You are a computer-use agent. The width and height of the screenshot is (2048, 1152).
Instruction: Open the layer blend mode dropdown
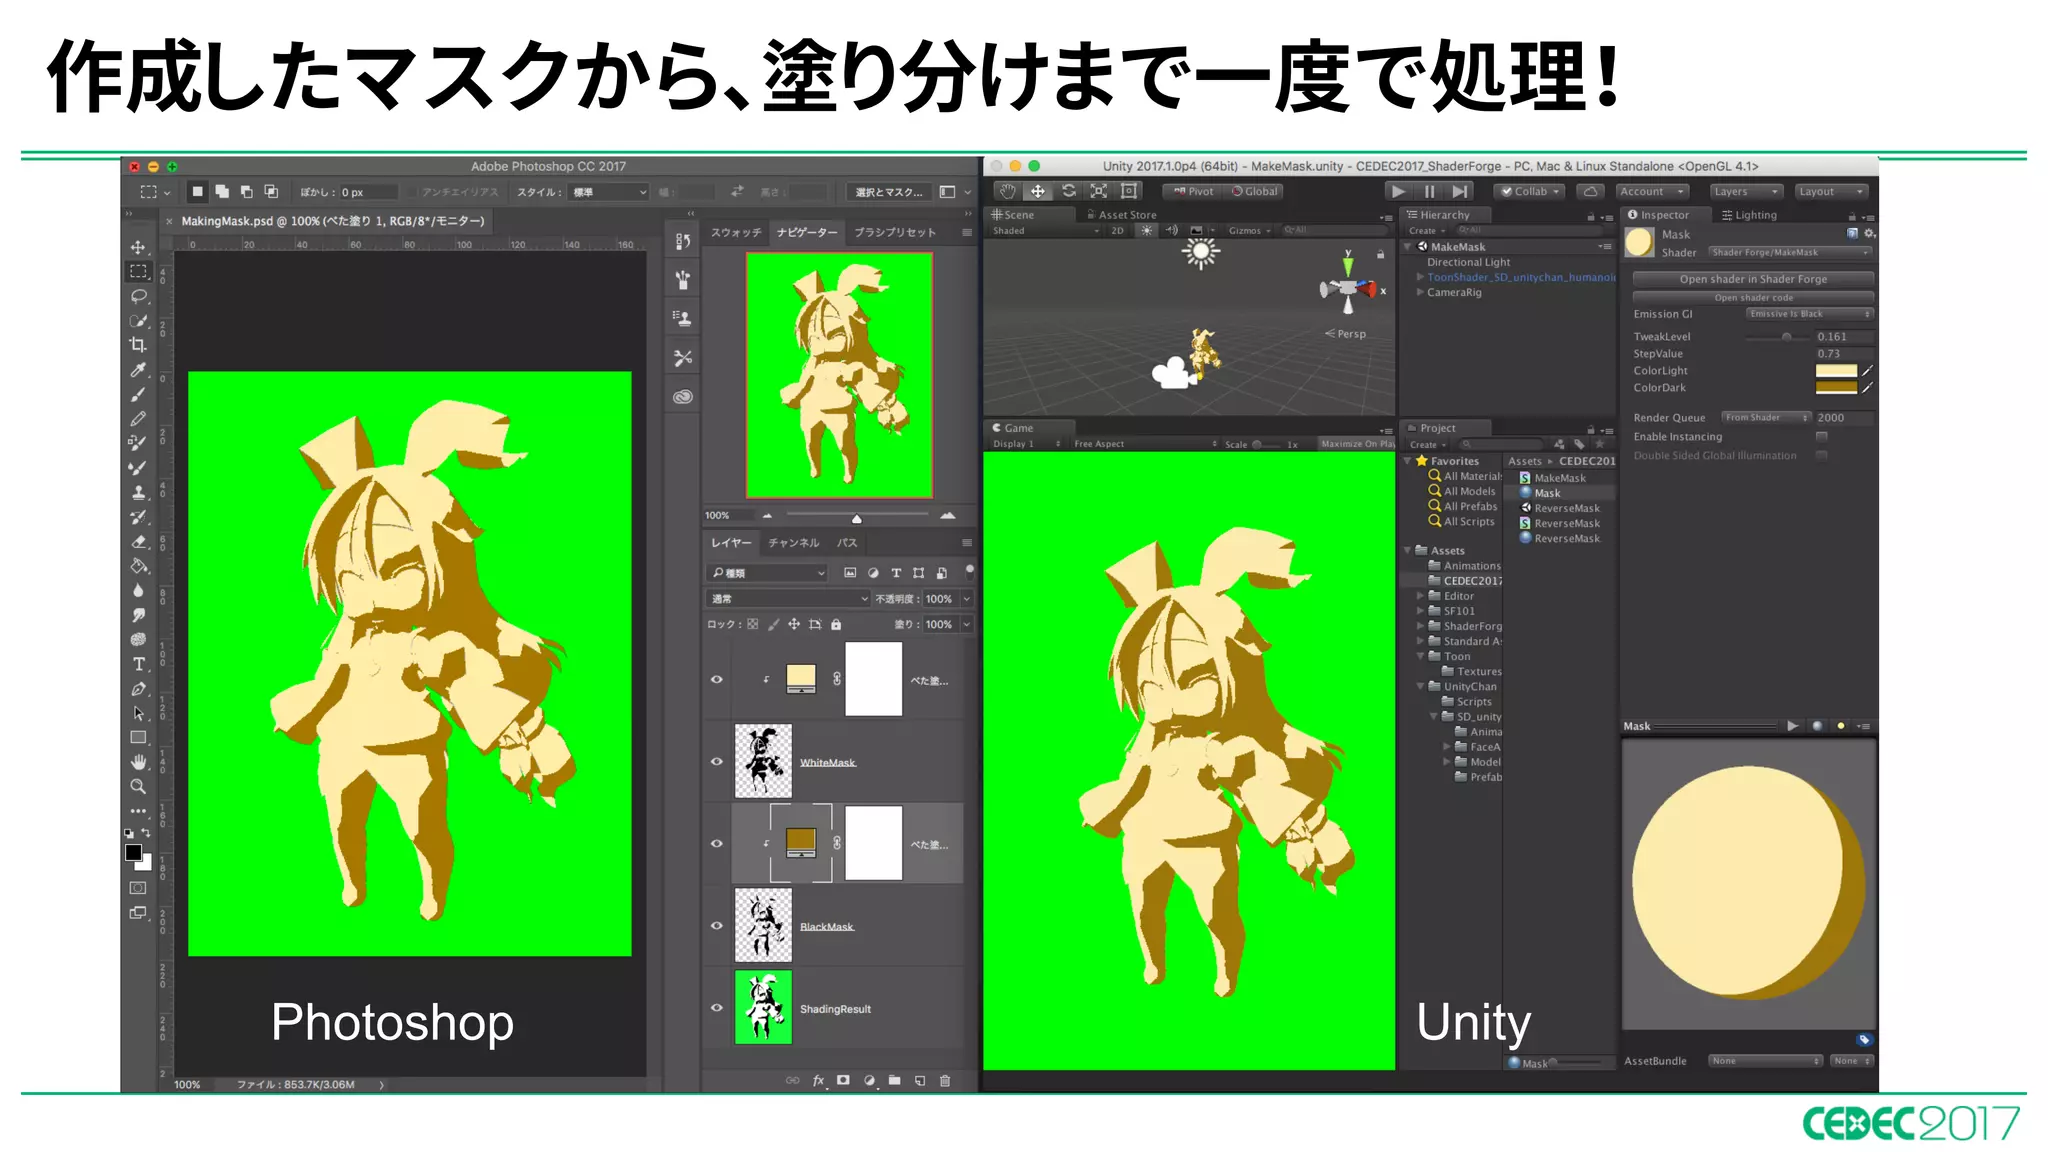point(788,599)
